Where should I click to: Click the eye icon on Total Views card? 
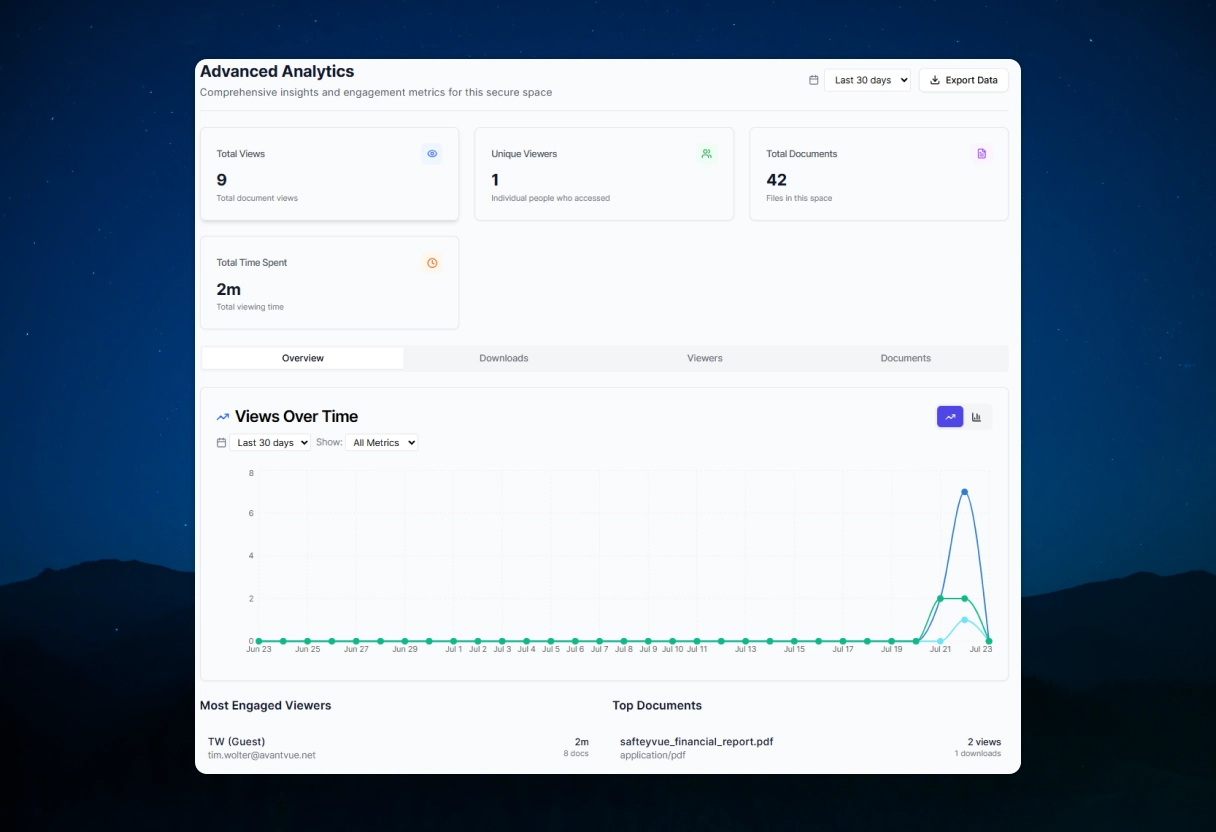coord(432,153)
